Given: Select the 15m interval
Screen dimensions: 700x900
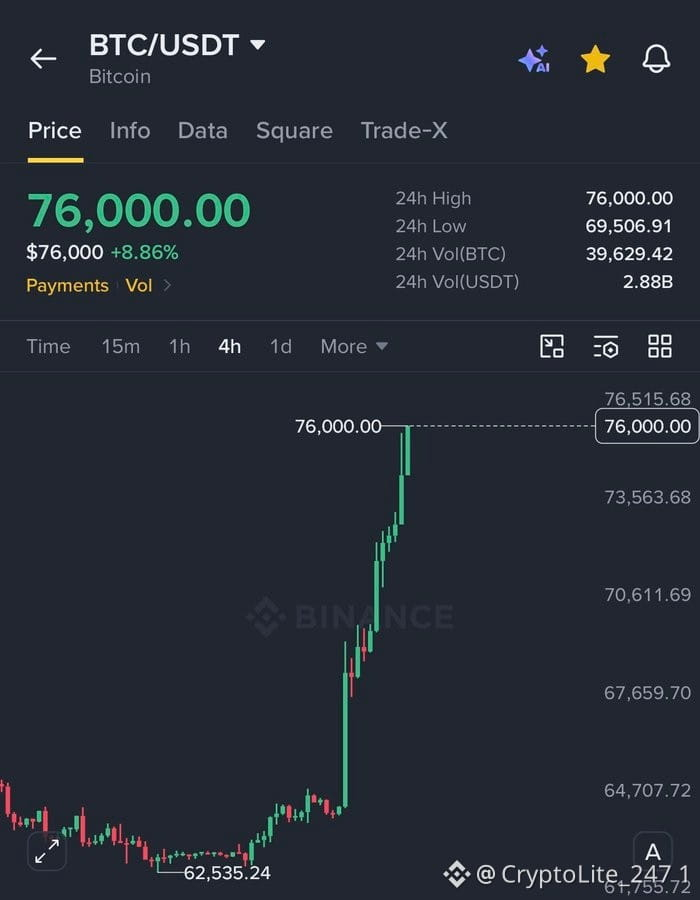Looking at the screenshot, I should (x=121, y=346).
